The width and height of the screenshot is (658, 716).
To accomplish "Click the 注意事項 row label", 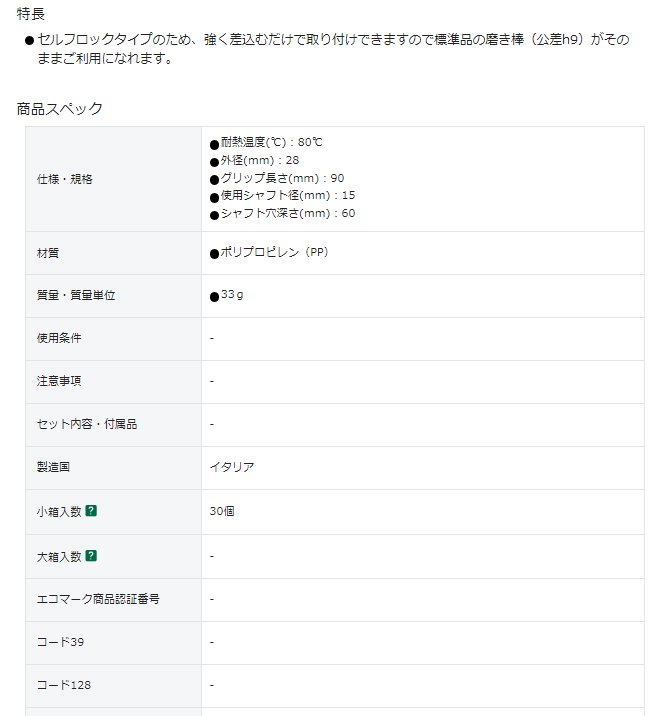I will coord(59,381).
